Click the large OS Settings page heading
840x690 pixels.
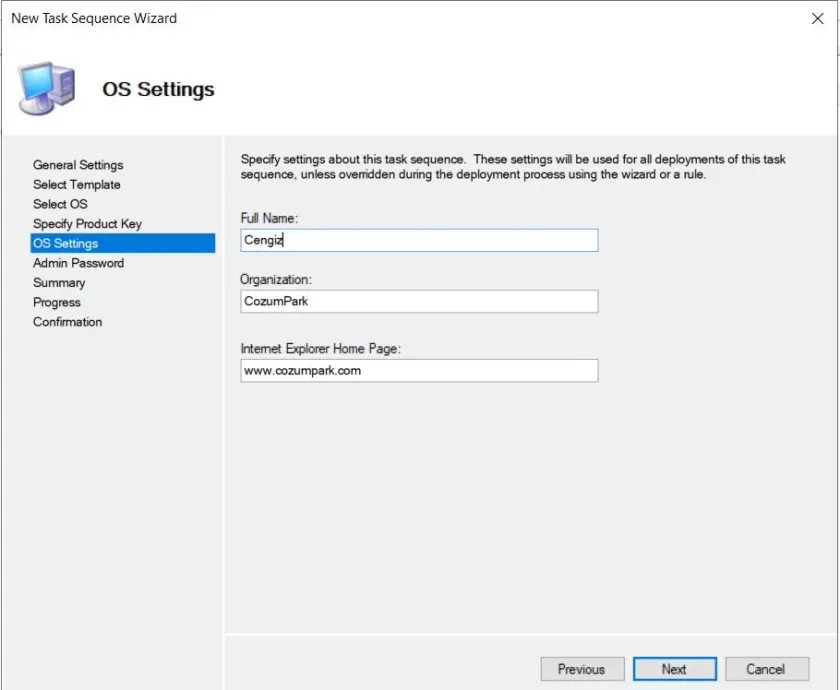pos(158,89)
